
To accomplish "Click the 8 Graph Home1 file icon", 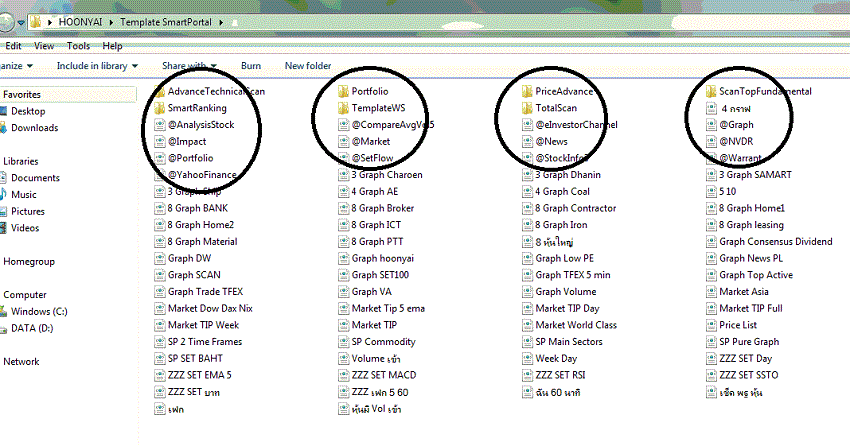I will (711, 208).
